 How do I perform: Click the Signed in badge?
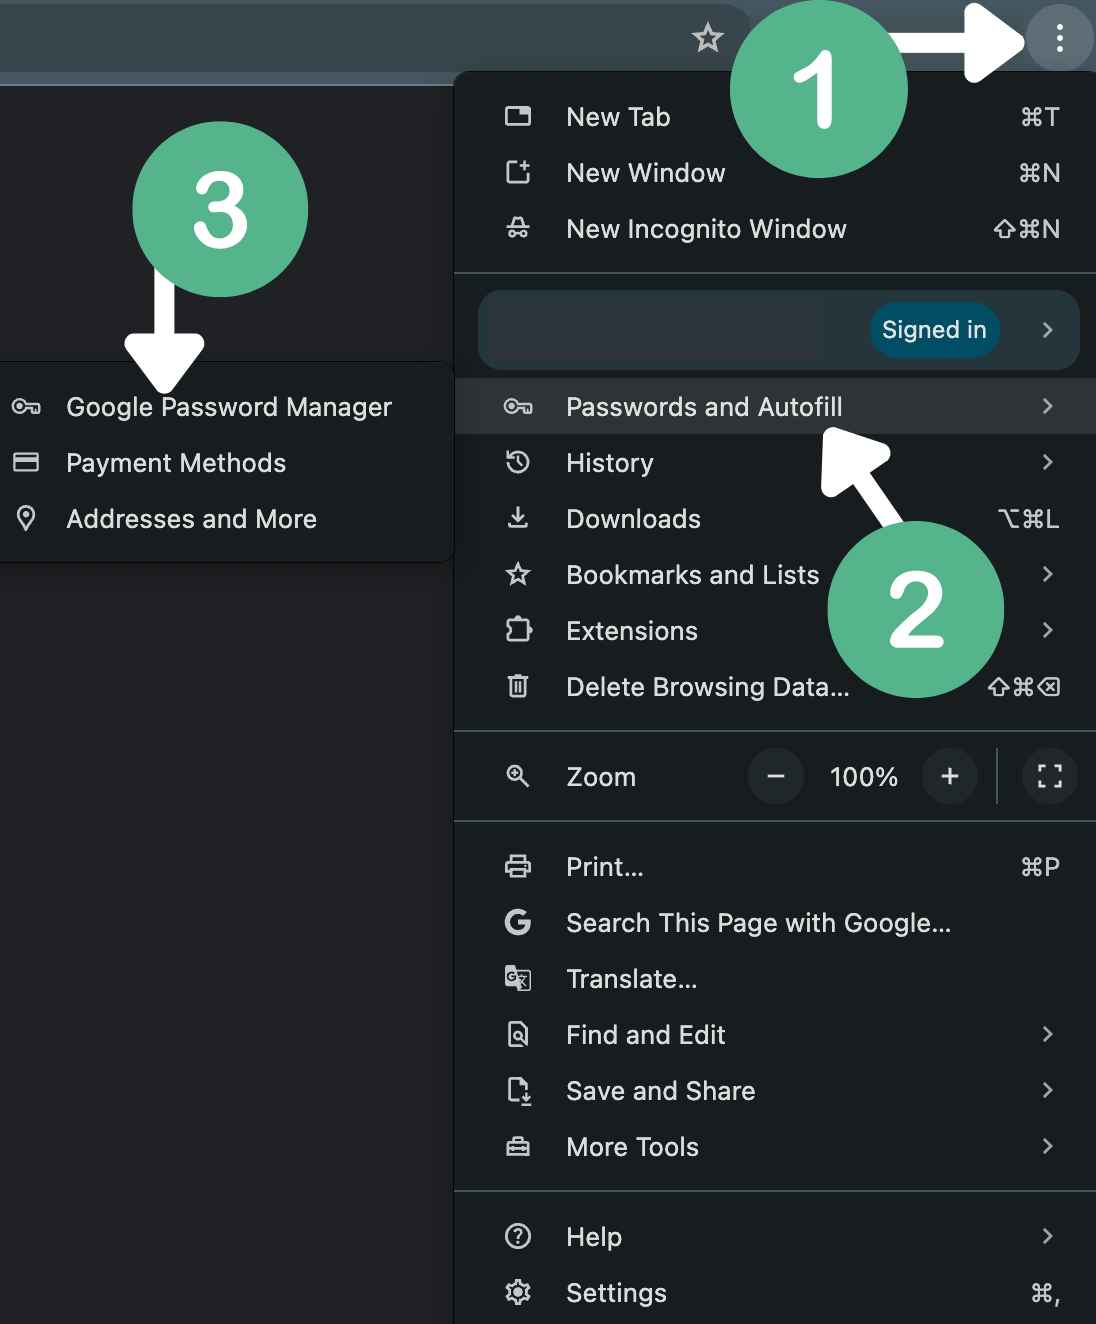coord(934,330)
